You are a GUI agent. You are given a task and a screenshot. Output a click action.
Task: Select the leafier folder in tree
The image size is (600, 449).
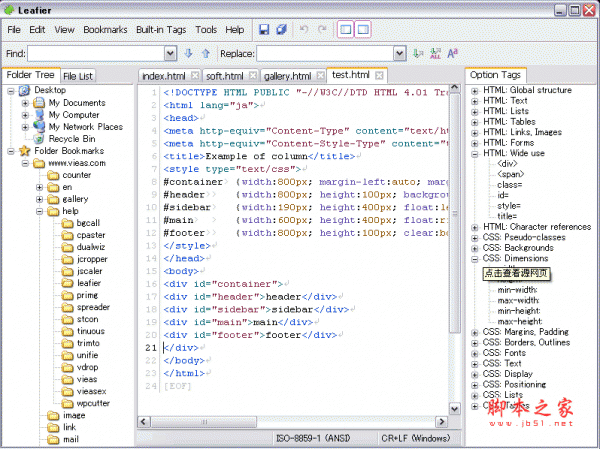(x=88, y=283)
